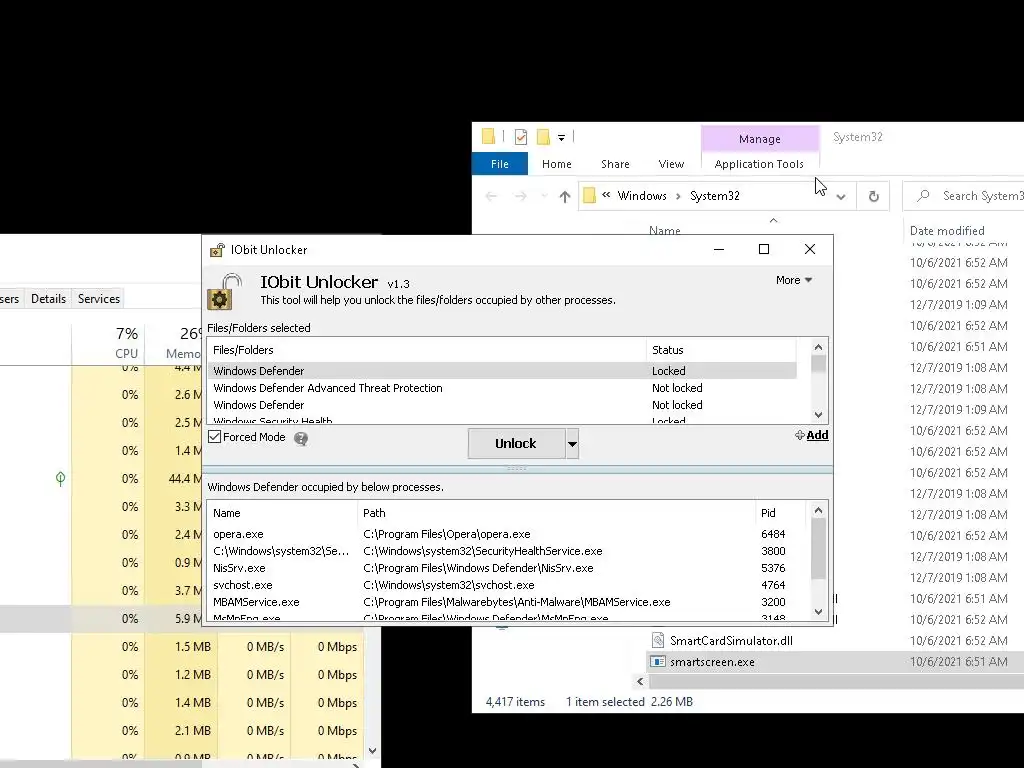The image size is (1024, 768).
Task: Sort Explorer by Date modified column
Action: pyautogui.click(x=947, y=231)
